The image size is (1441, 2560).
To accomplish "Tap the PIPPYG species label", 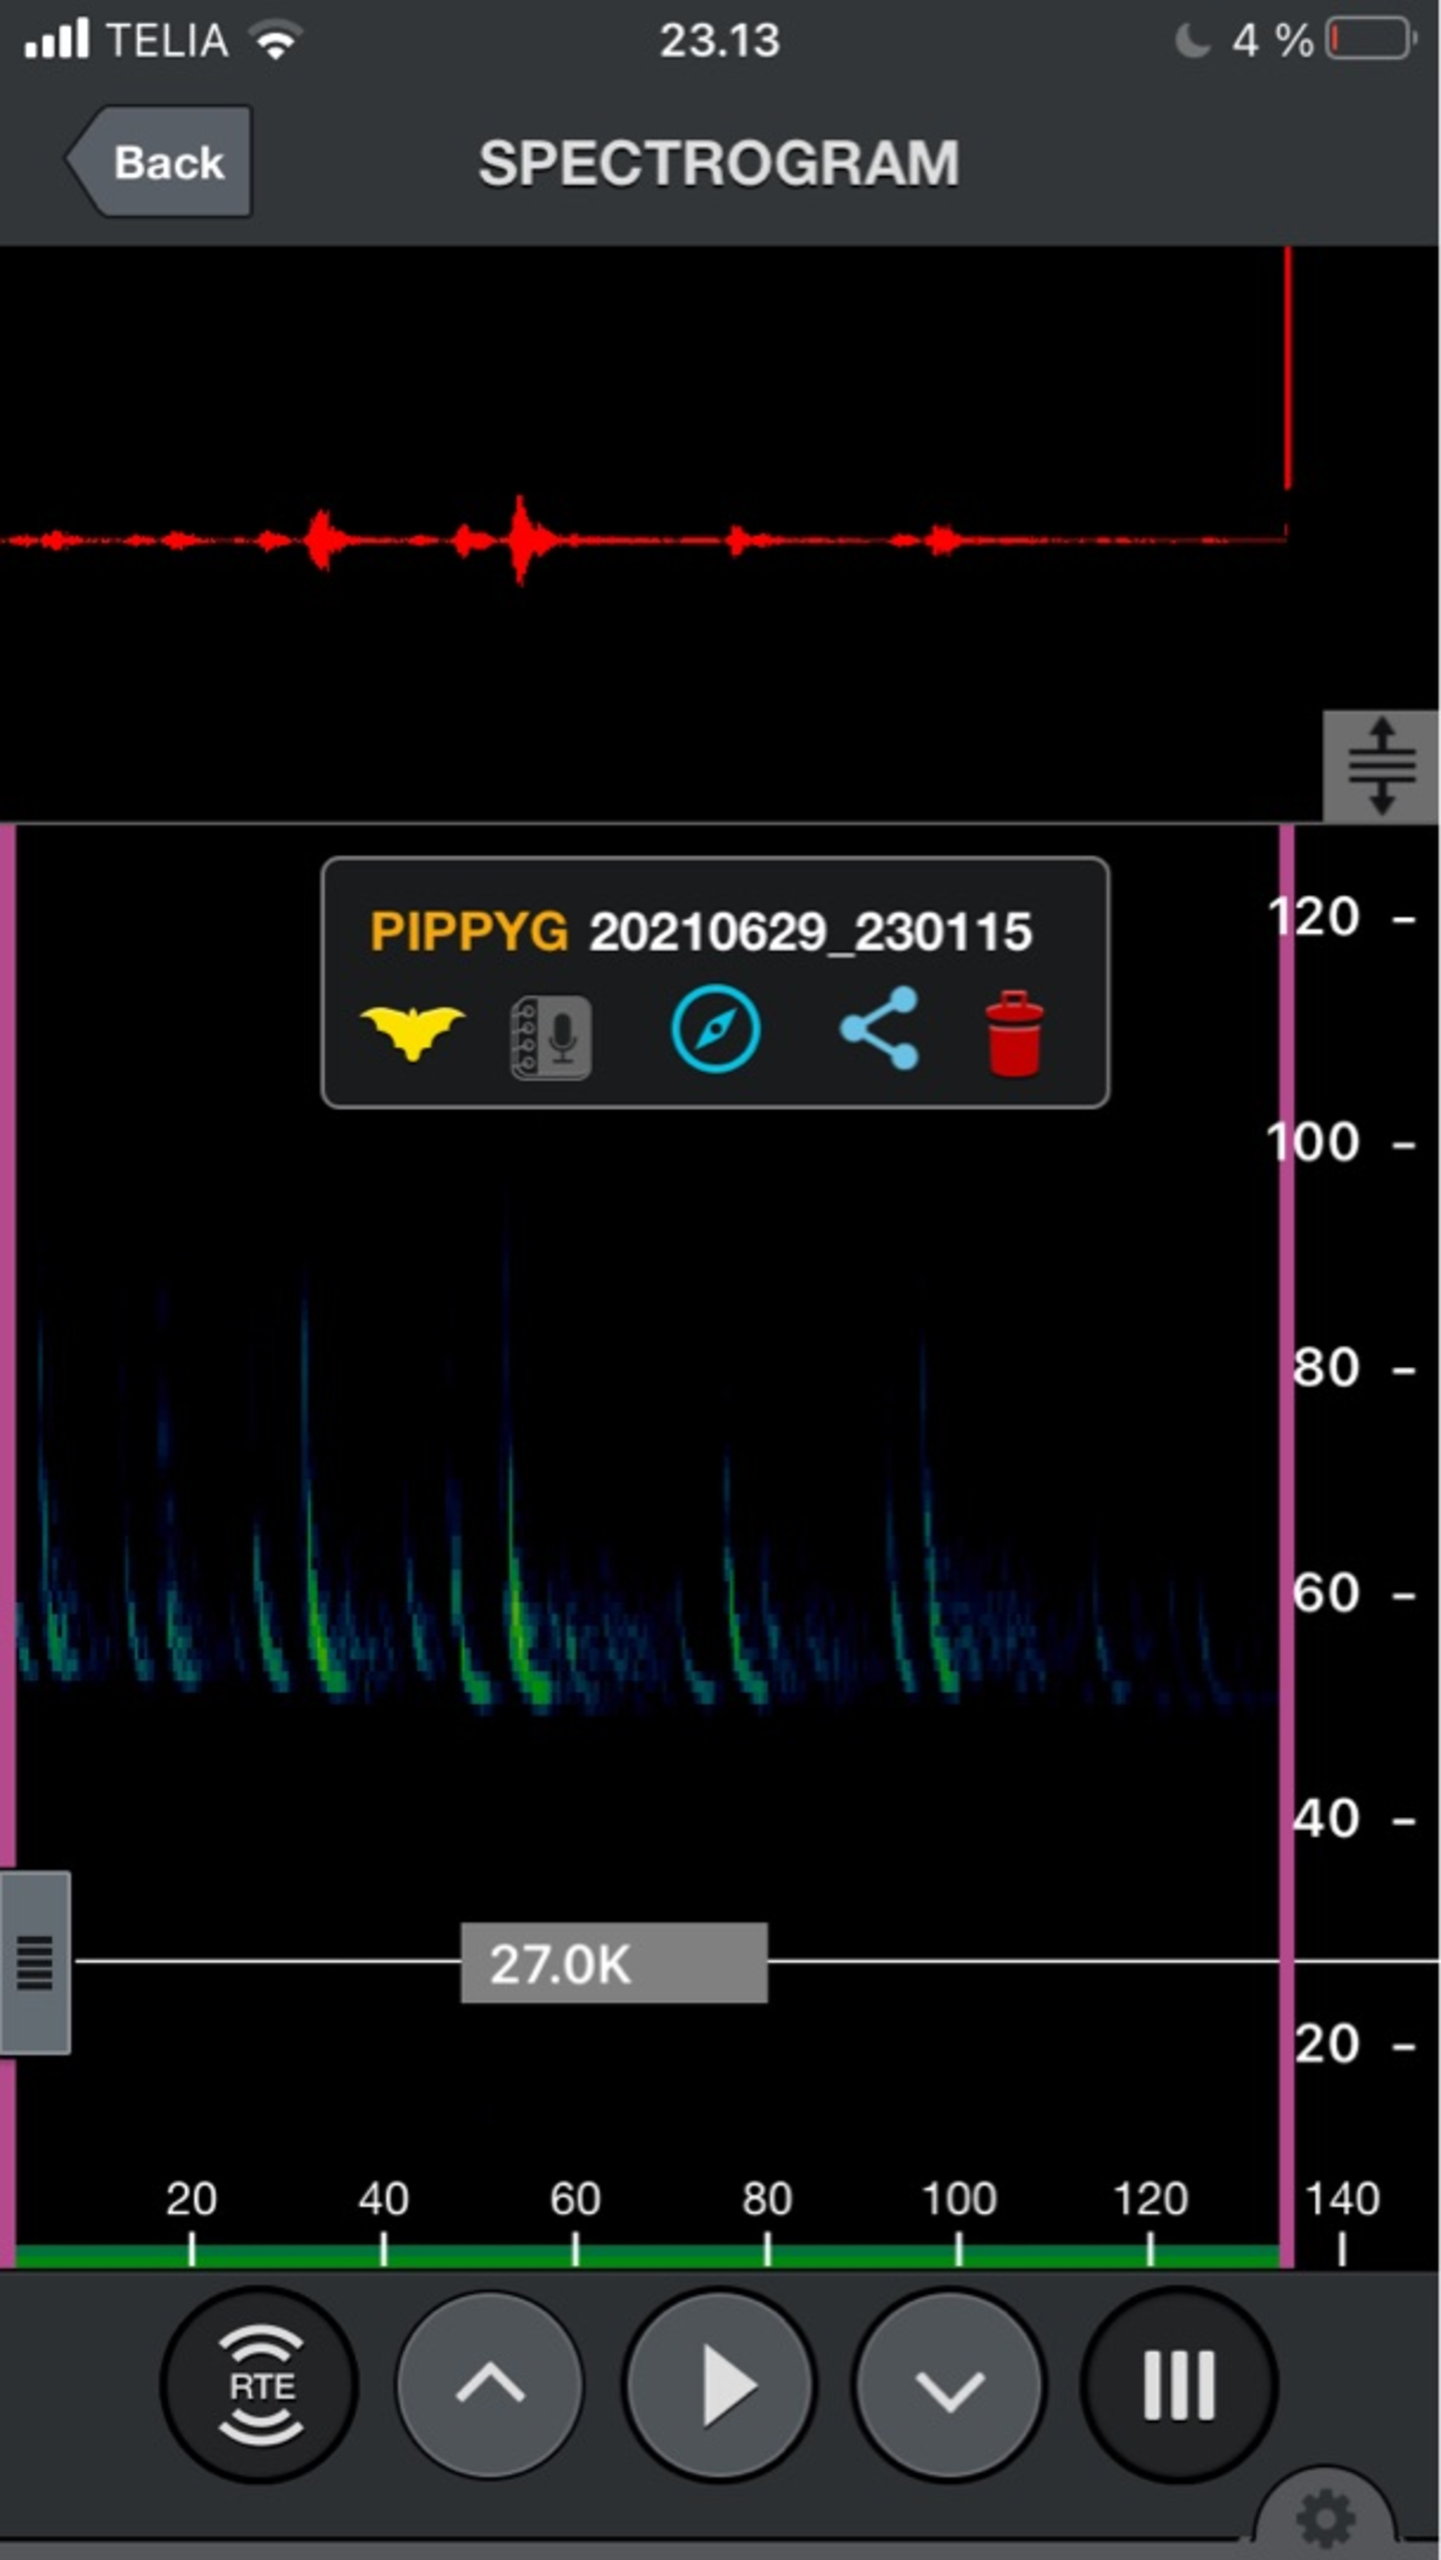I will tap(468, 931).
